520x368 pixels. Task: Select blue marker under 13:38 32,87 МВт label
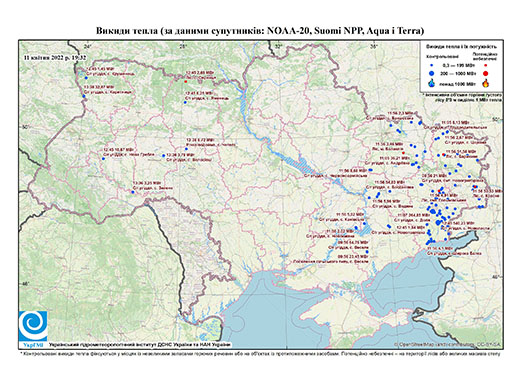(x=84, y=96)
